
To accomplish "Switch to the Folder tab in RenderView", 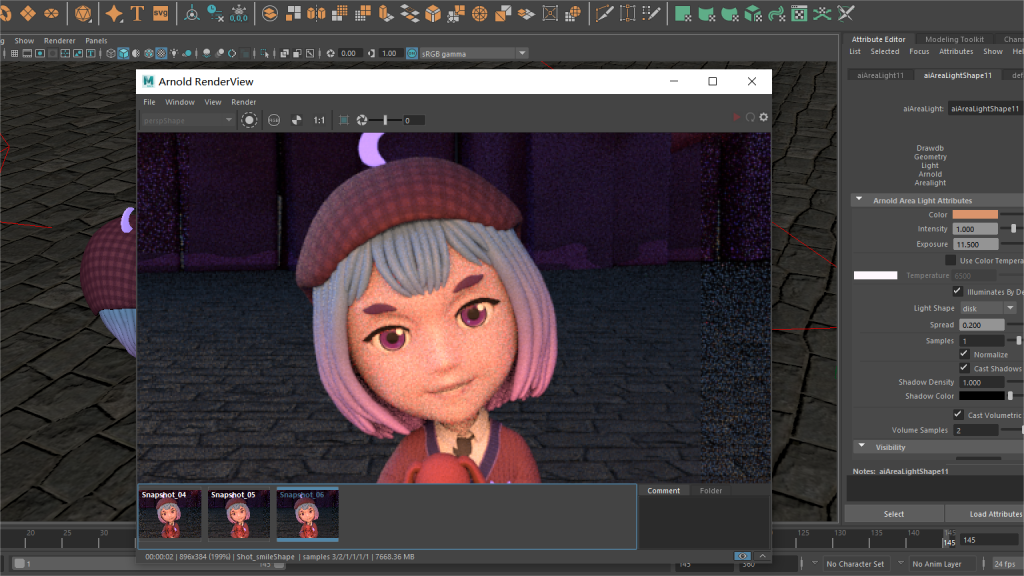I will 711,490.
